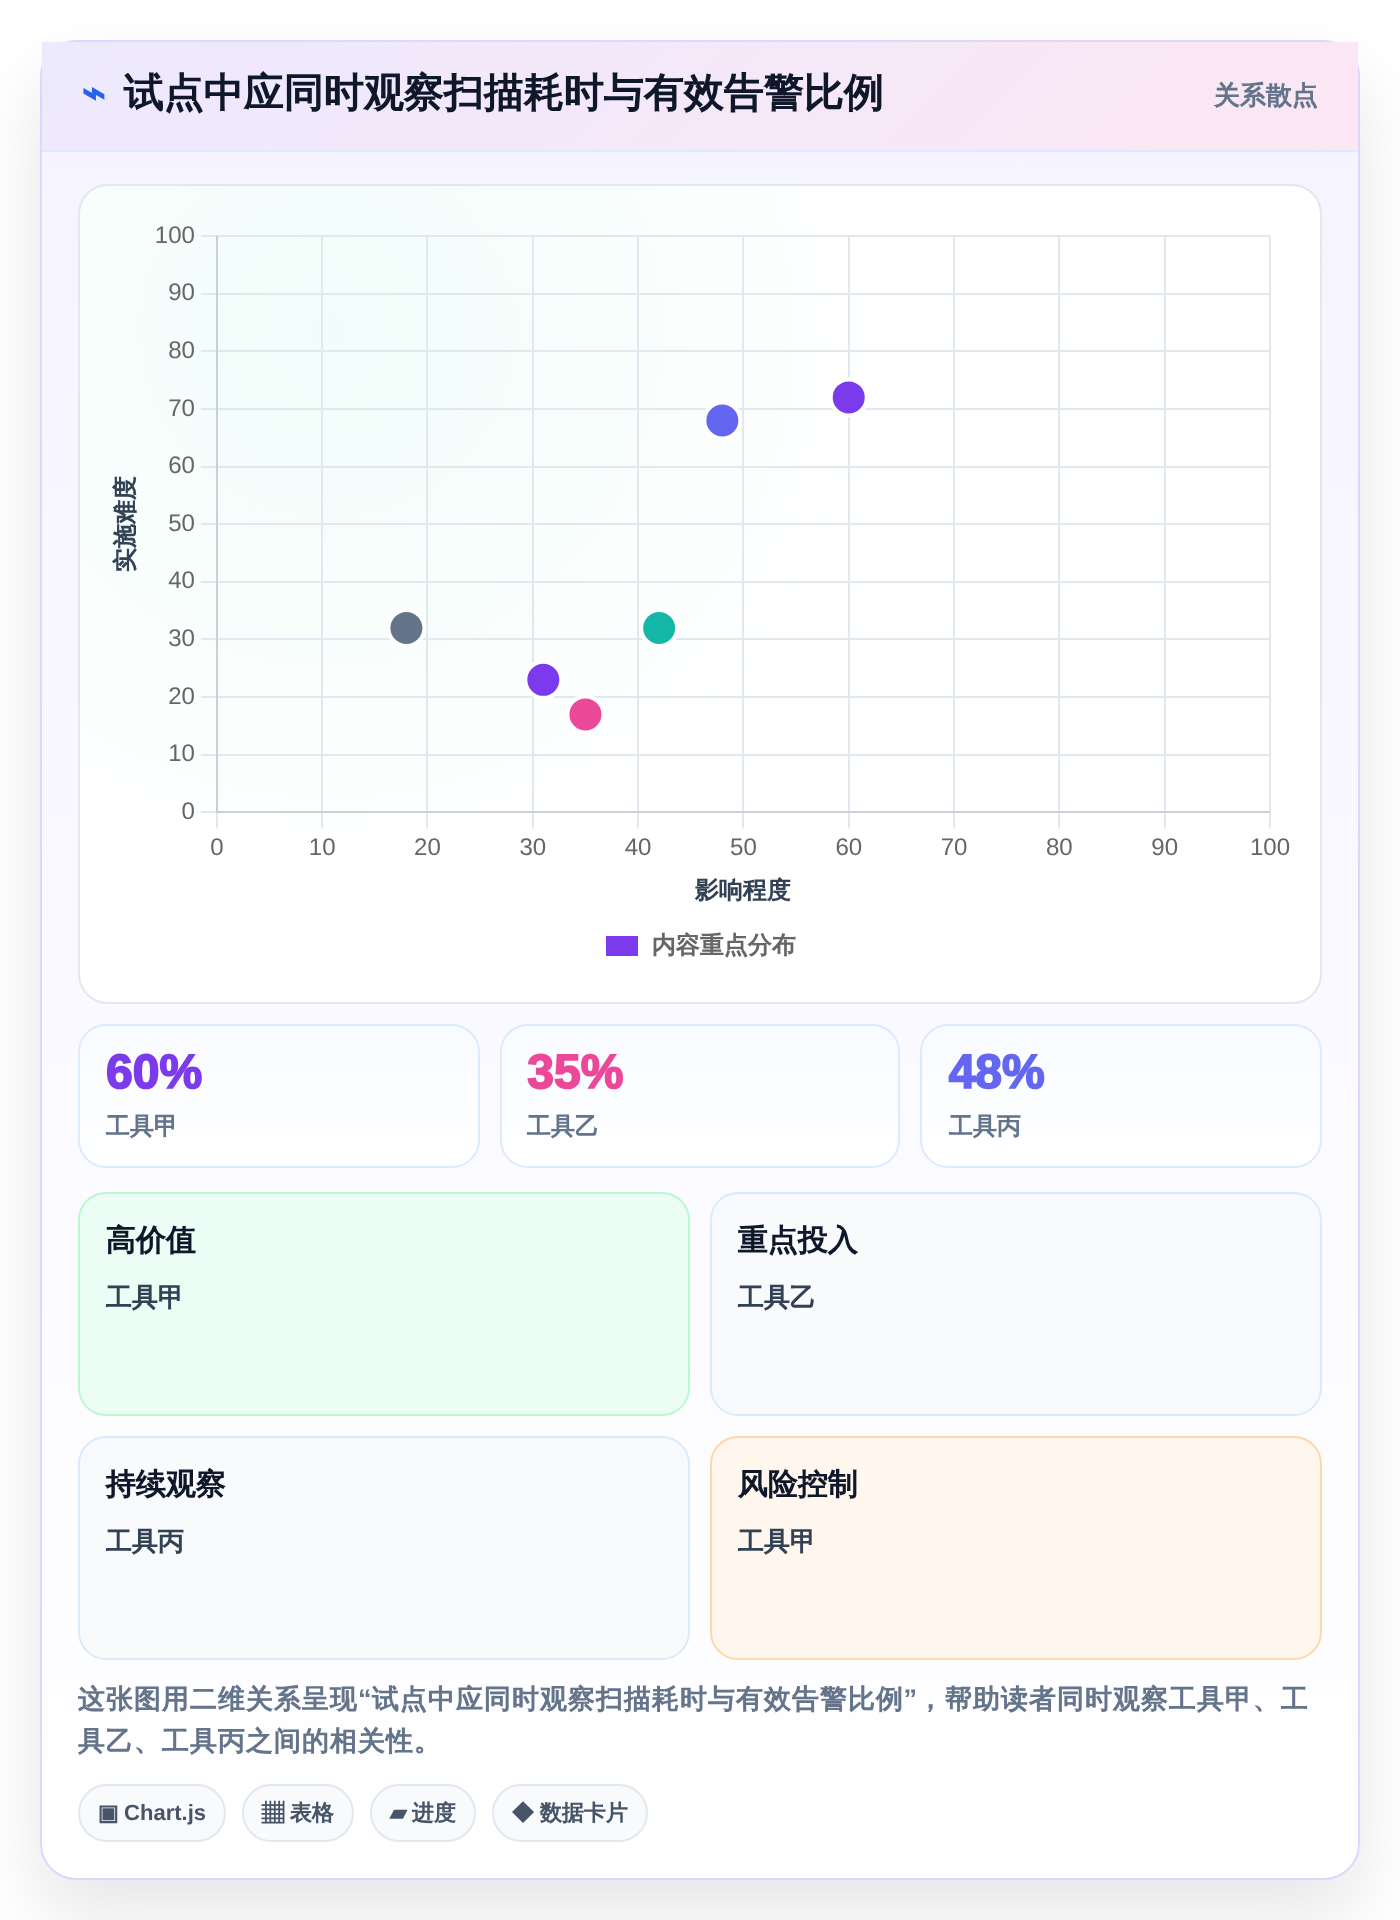The image size is (1400, 1920).
Task: Click the Chart.js tag chip
Action: pyautogui.click(x=152, y=1813)
